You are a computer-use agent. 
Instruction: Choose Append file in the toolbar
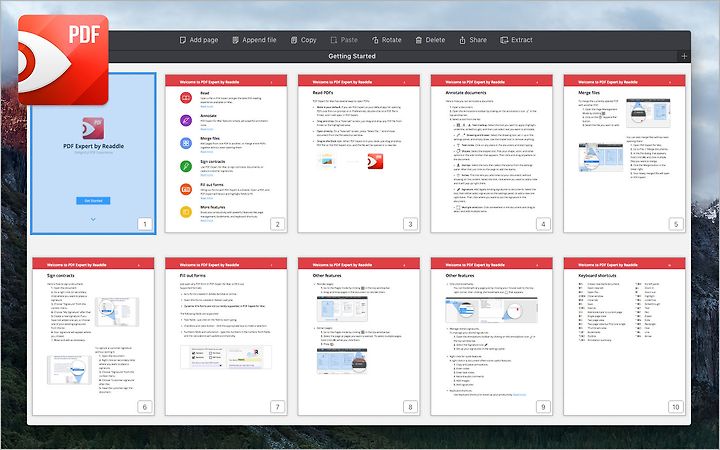254,40
